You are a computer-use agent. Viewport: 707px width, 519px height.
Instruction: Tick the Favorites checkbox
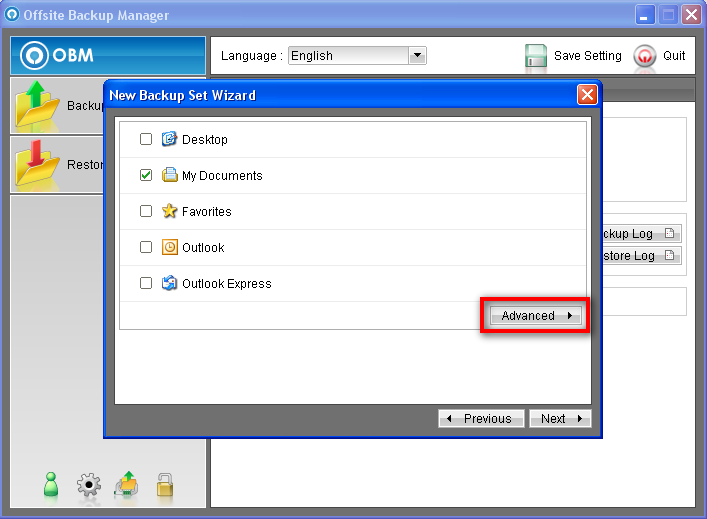146,212
